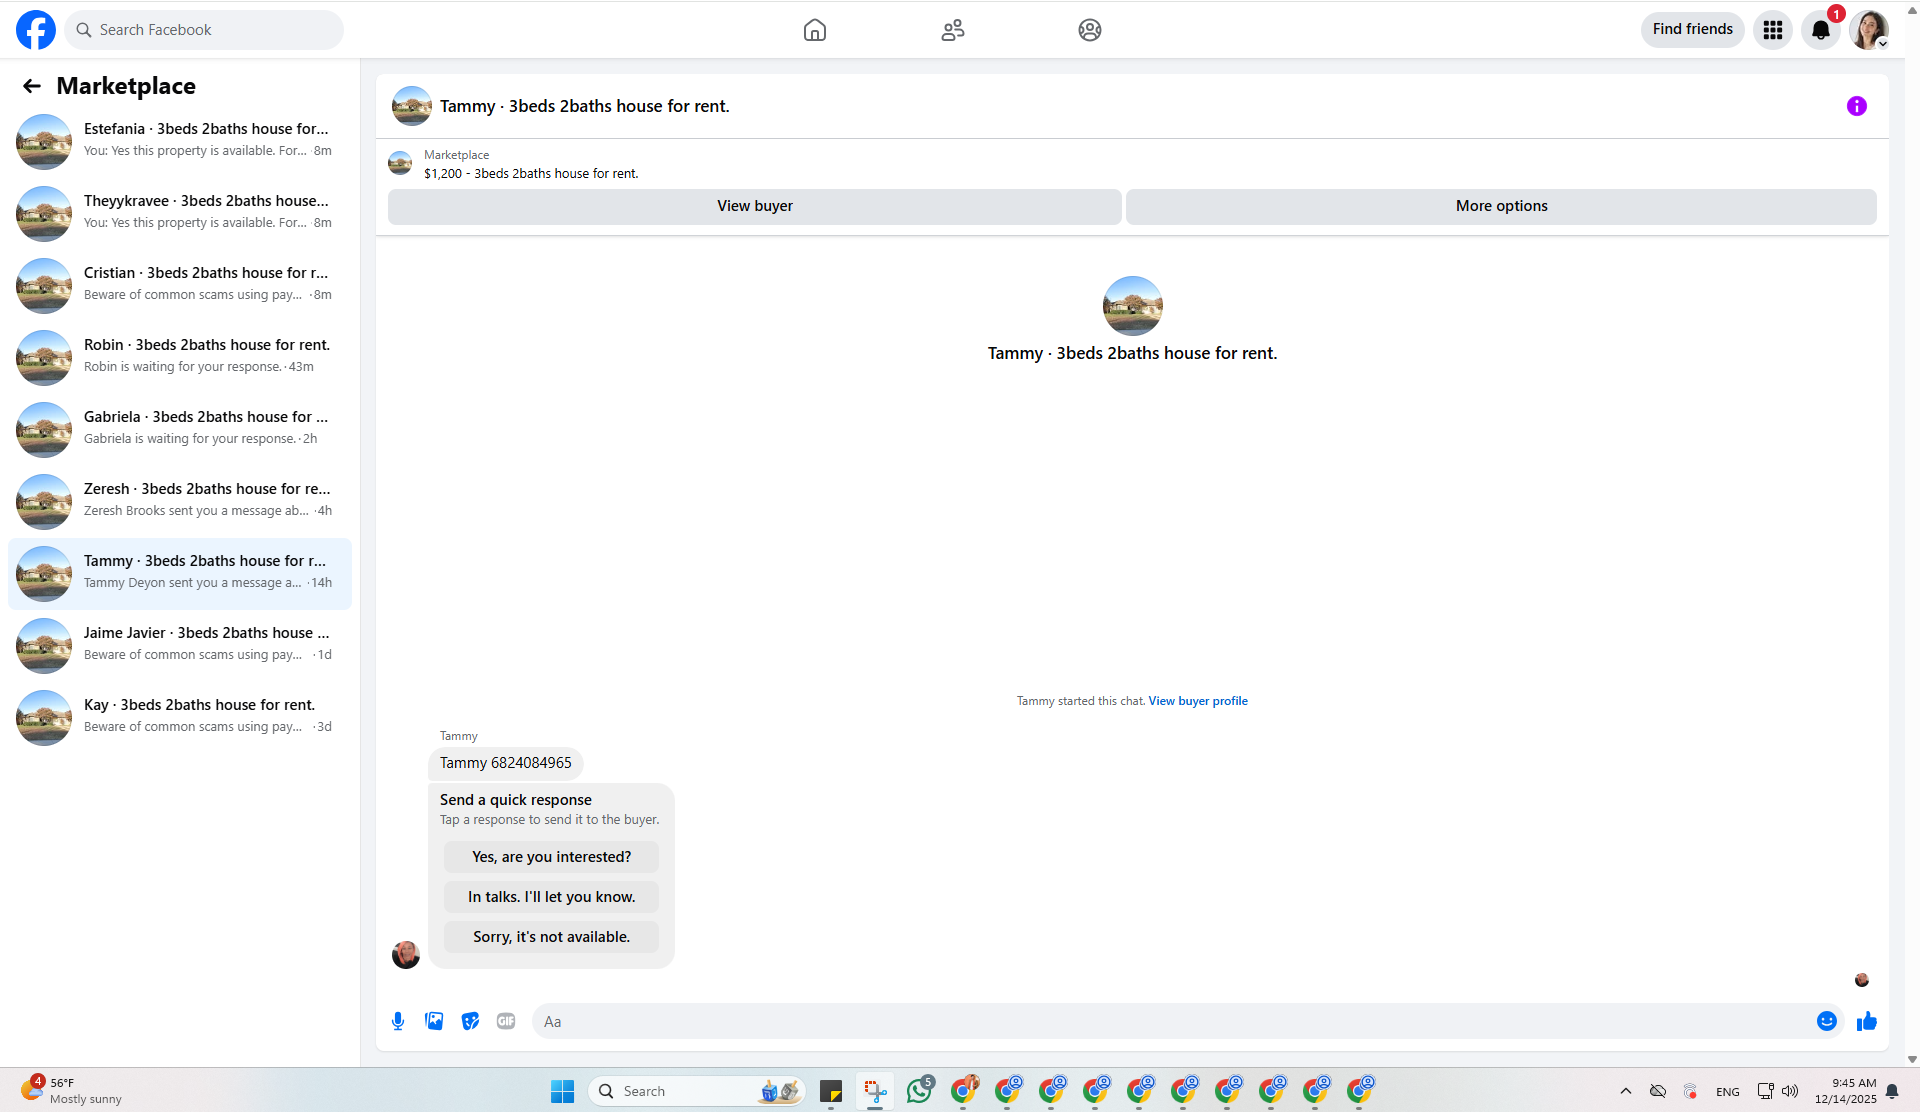
Task: Send a thumbs up like
Action: click(1867, 1021)
